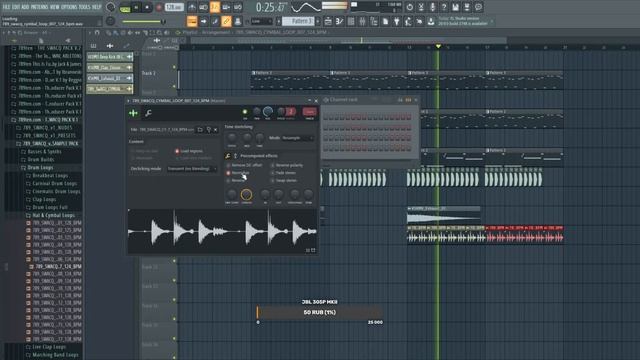The height and width of the screenshot is (360, 640).
Task: Click the chat bubble icon
Action: (478, 7)
